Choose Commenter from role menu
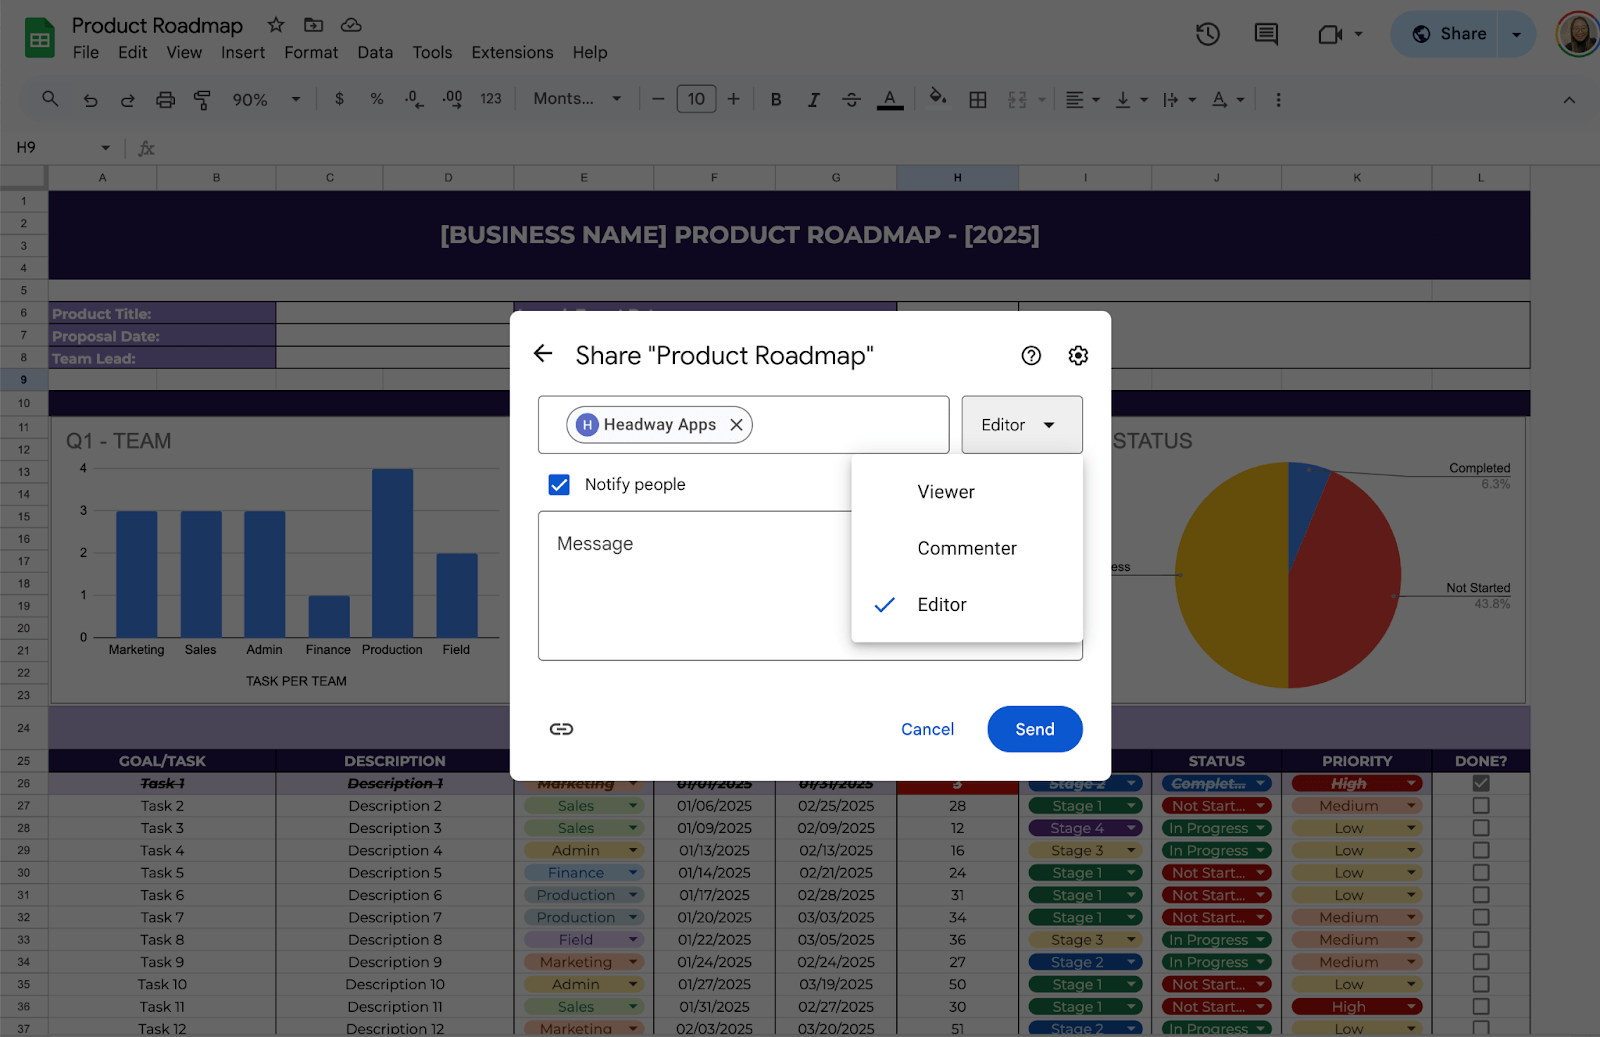This screenshot has height=1037, width=1600. coord(967,548)
